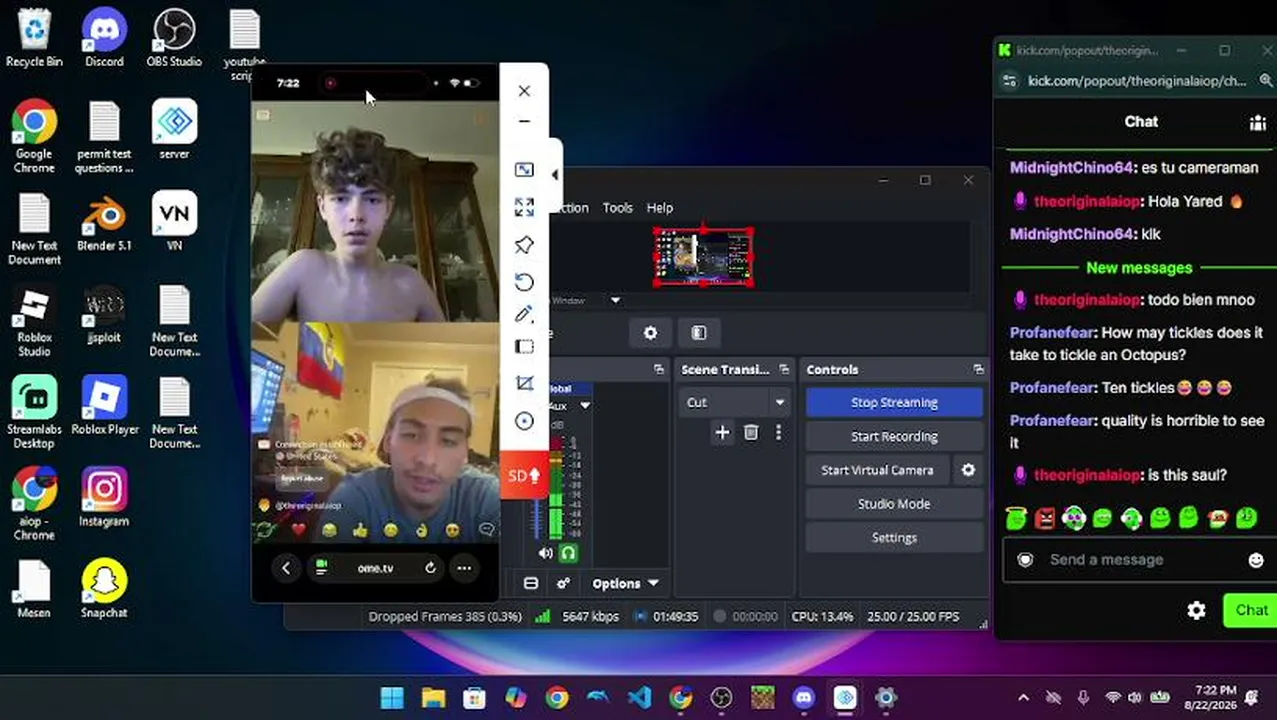Click MidnightChino64 username on klk message
This screenshot has width=1277, height=720.
coord(1072,234)
